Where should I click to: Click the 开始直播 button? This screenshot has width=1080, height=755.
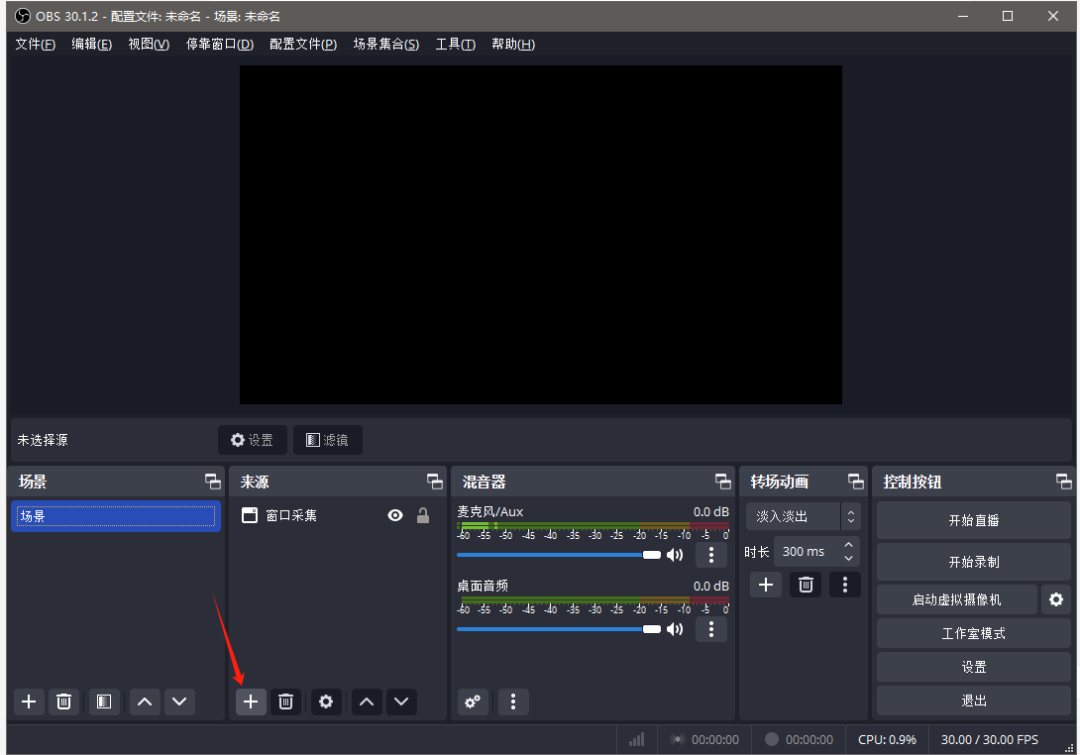(x=973, y=521)
